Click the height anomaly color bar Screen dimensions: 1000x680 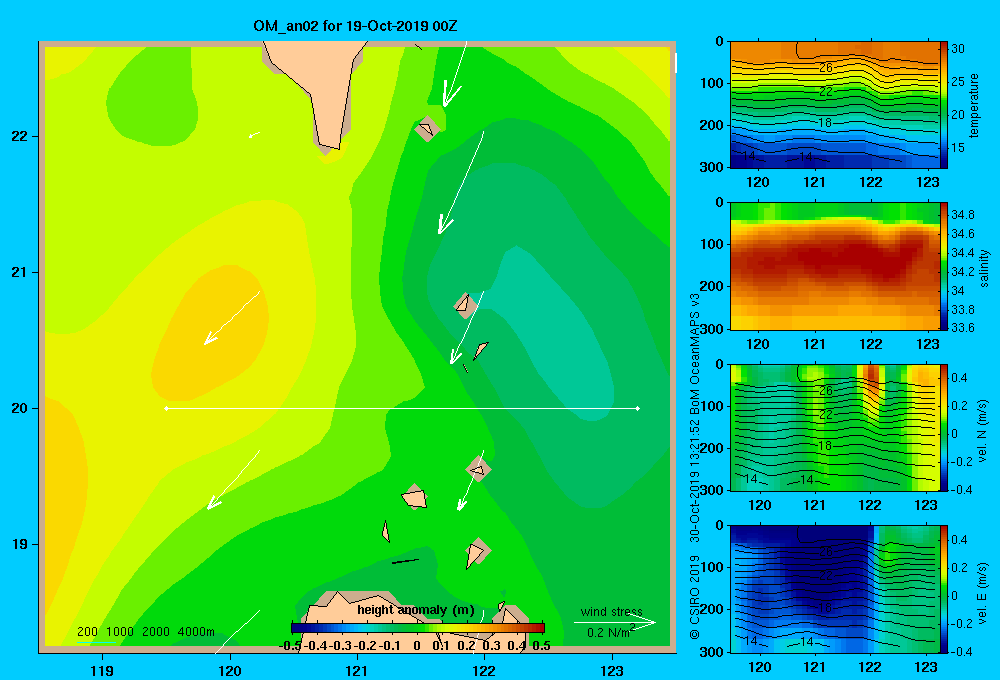point(418,628)
